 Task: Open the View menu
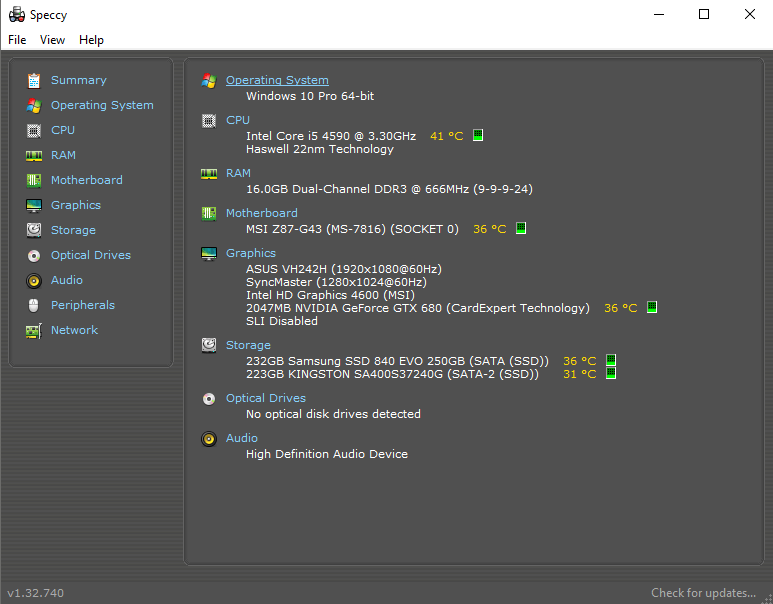click(x=52, y=40)
